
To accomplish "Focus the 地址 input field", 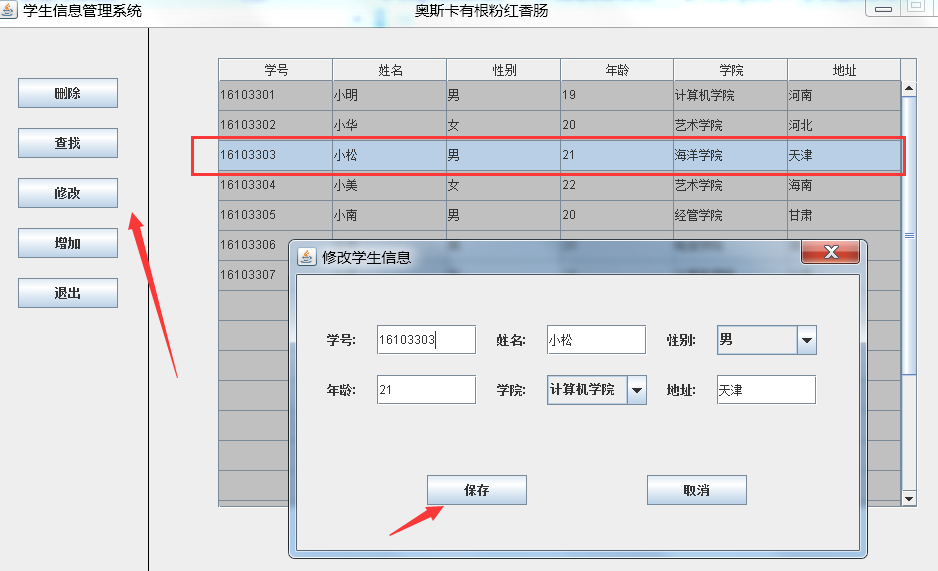I will [x=766, y=390].
